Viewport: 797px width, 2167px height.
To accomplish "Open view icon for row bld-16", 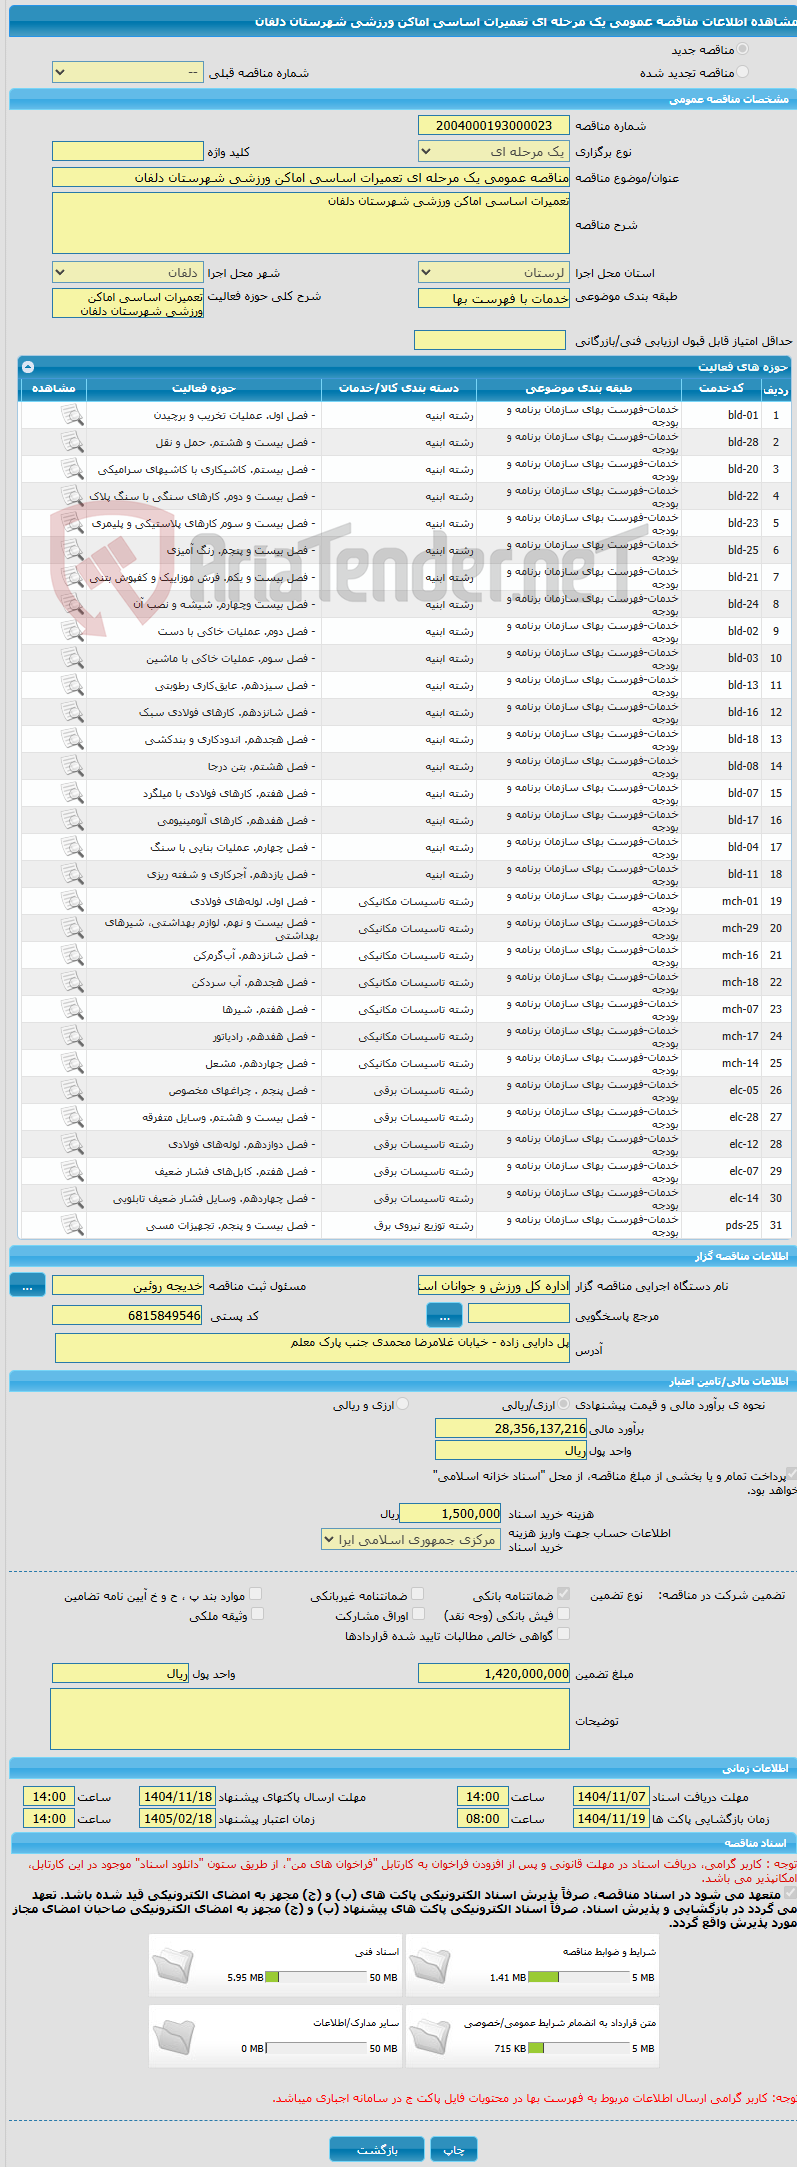I will pos(72,712).
